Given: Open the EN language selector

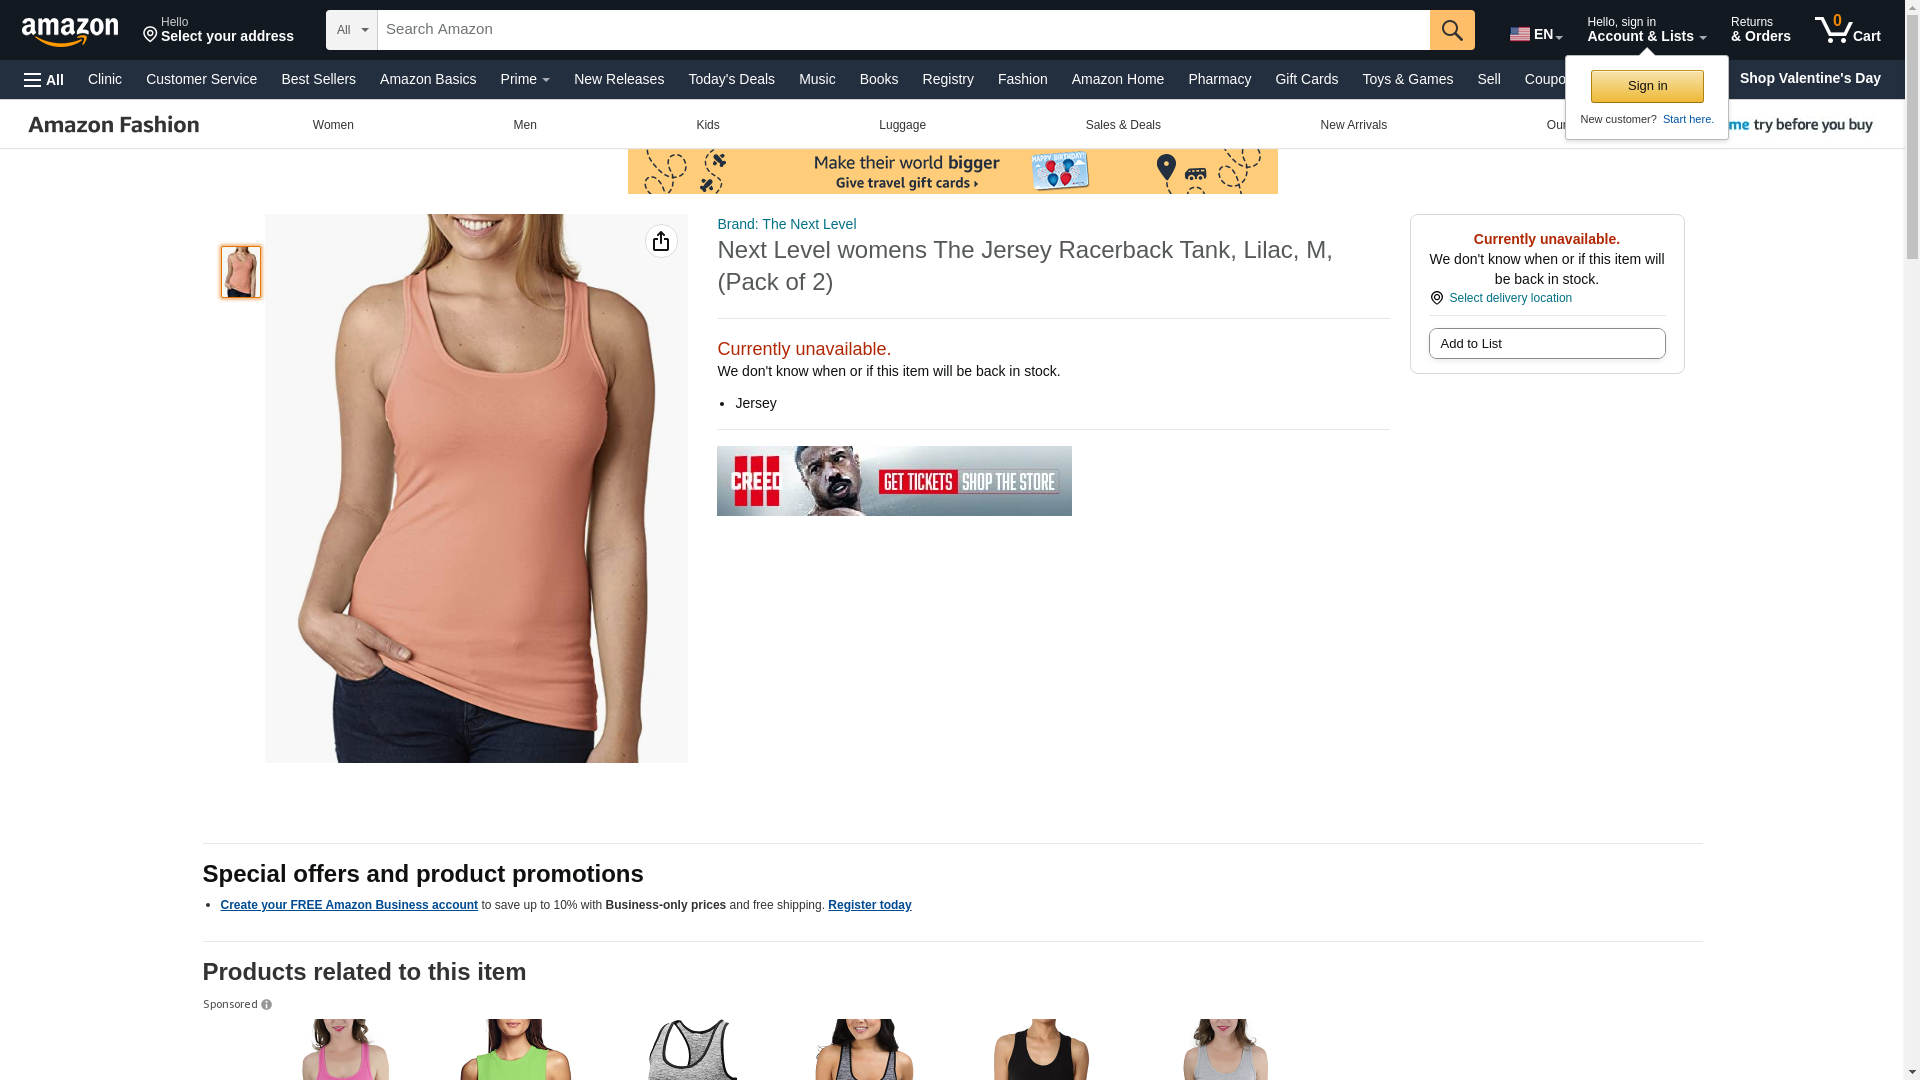Looking at the screenshot, I should click(x=1536, y=34).
